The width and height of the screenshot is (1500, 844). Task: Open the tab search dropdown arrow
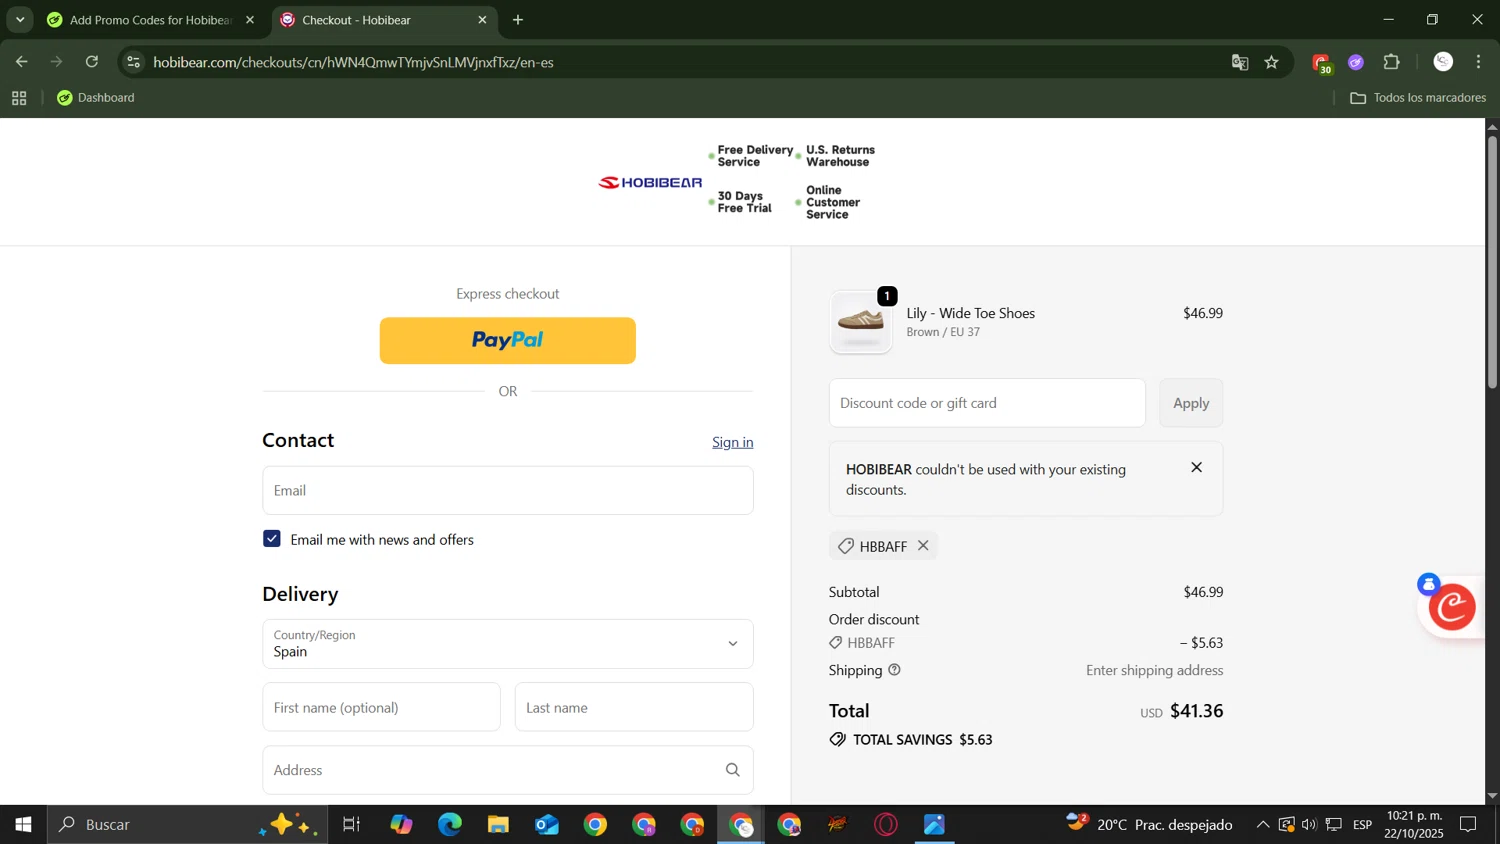click(20, 20)
